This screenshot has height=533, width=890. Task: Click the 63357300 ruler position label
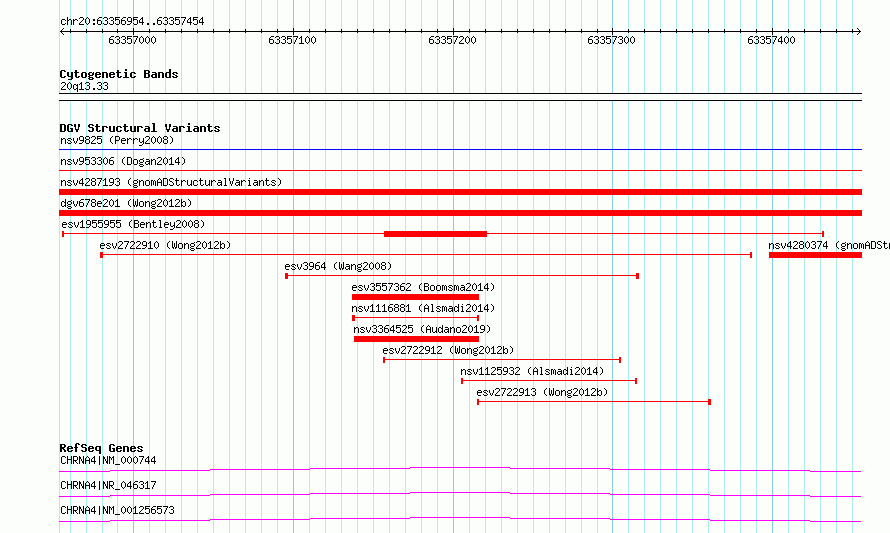[x=611, y=40]
